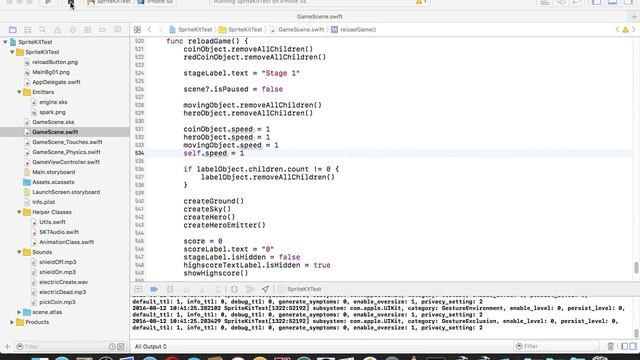640x360 pixels.
Task: Click SpriteKitTest project in jump bar
Action: [x=191, y=29]
